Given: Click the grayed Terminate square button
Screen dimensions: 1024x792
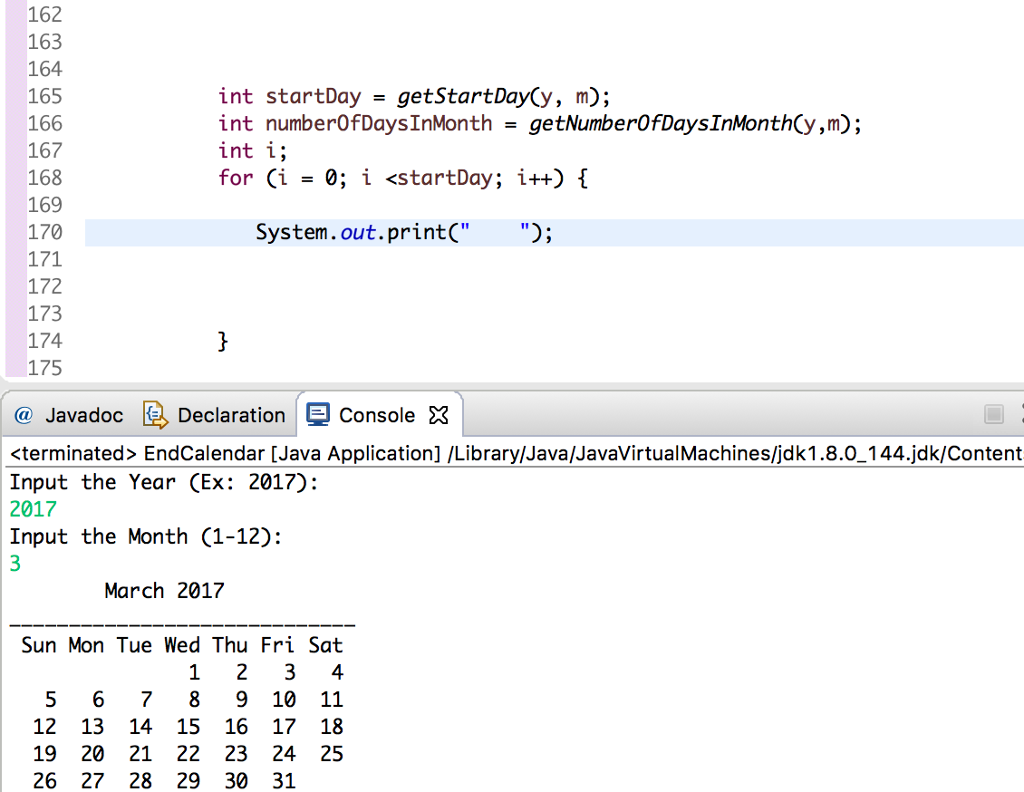Looking at the screenshot, I should [x=994, y=414].
